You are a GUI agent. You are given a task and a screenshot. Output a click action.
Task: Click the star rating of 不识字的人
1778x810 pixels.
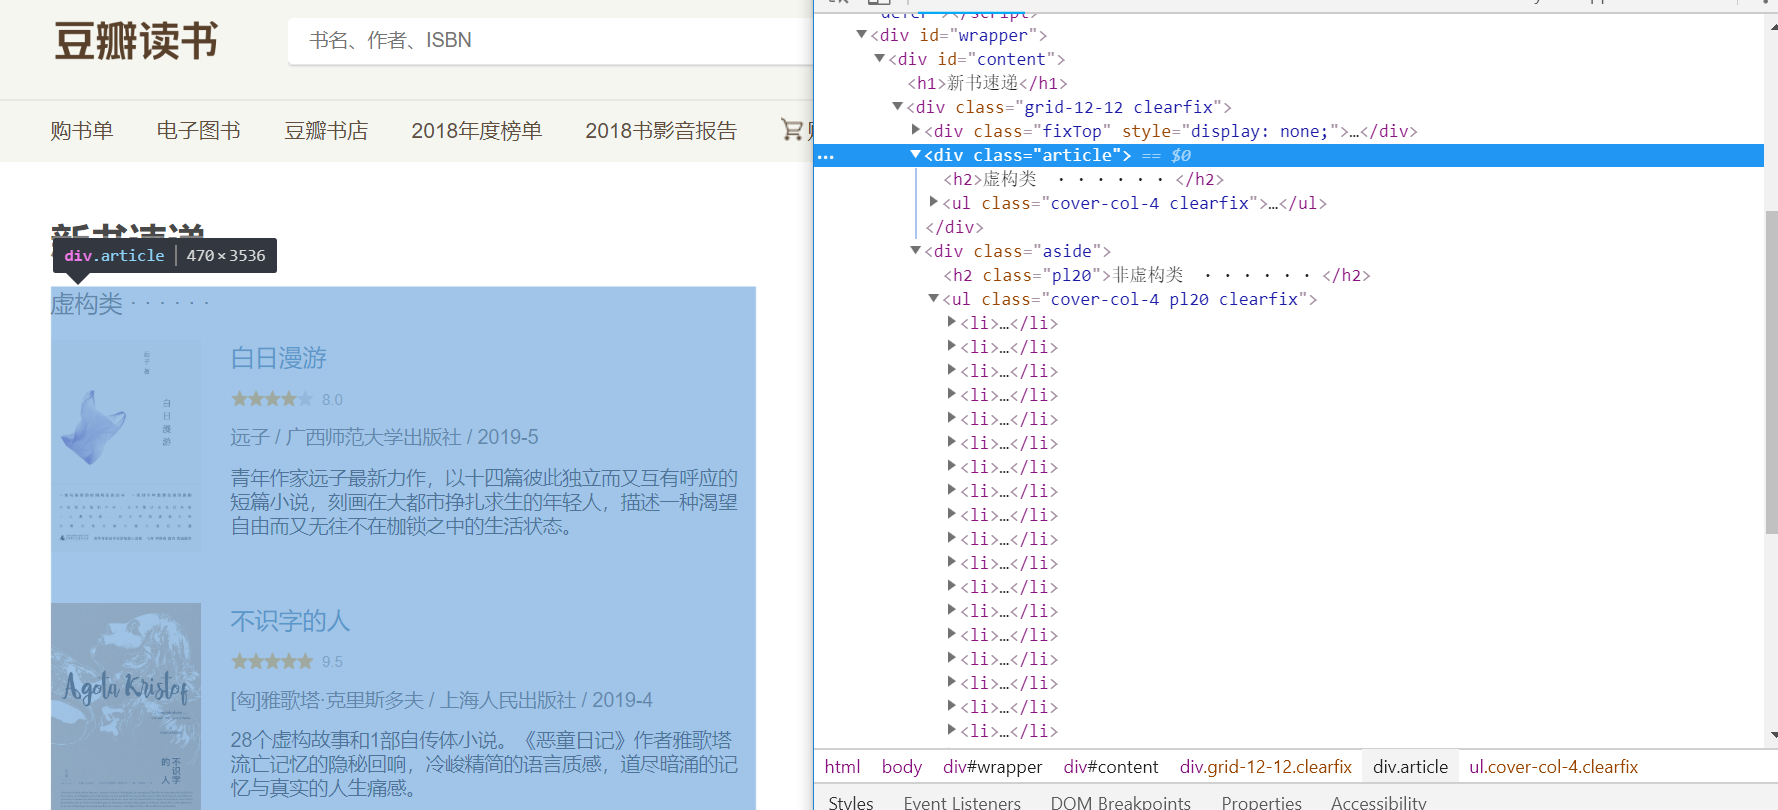tap(272, 662)
